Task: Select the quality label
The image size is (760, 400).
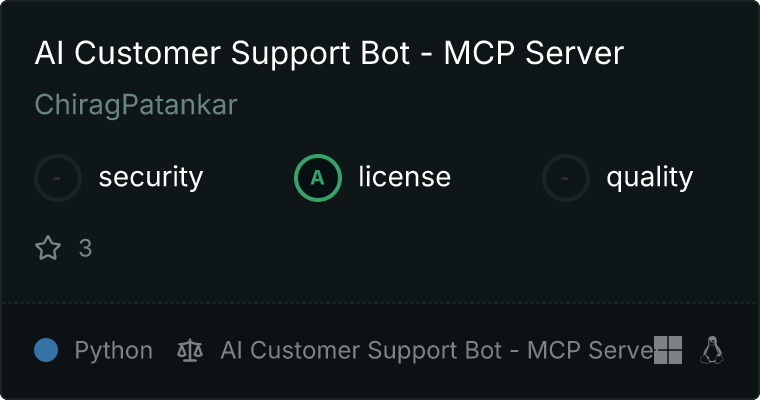Action: click(x=649, y=177)
